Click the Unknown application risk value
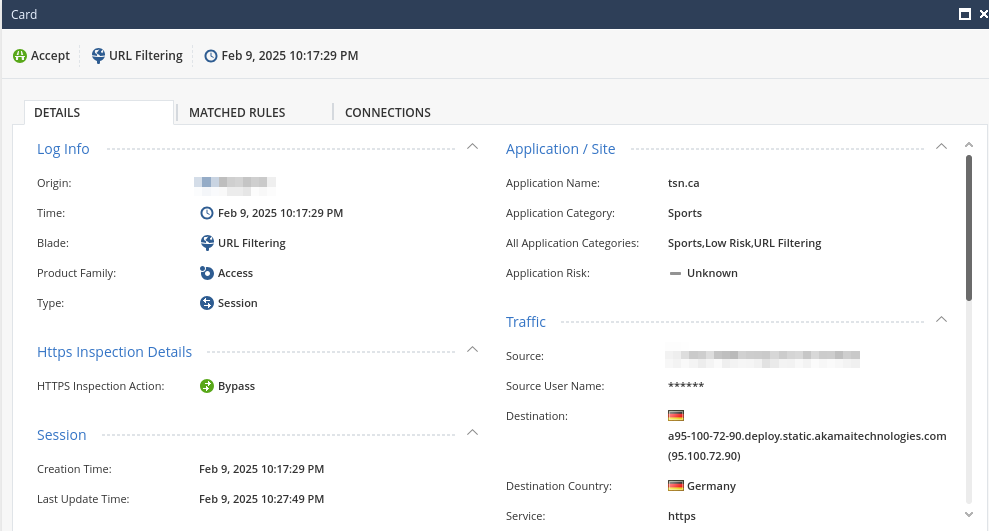This screenshot has height=531, width=989. click(712, 273)
